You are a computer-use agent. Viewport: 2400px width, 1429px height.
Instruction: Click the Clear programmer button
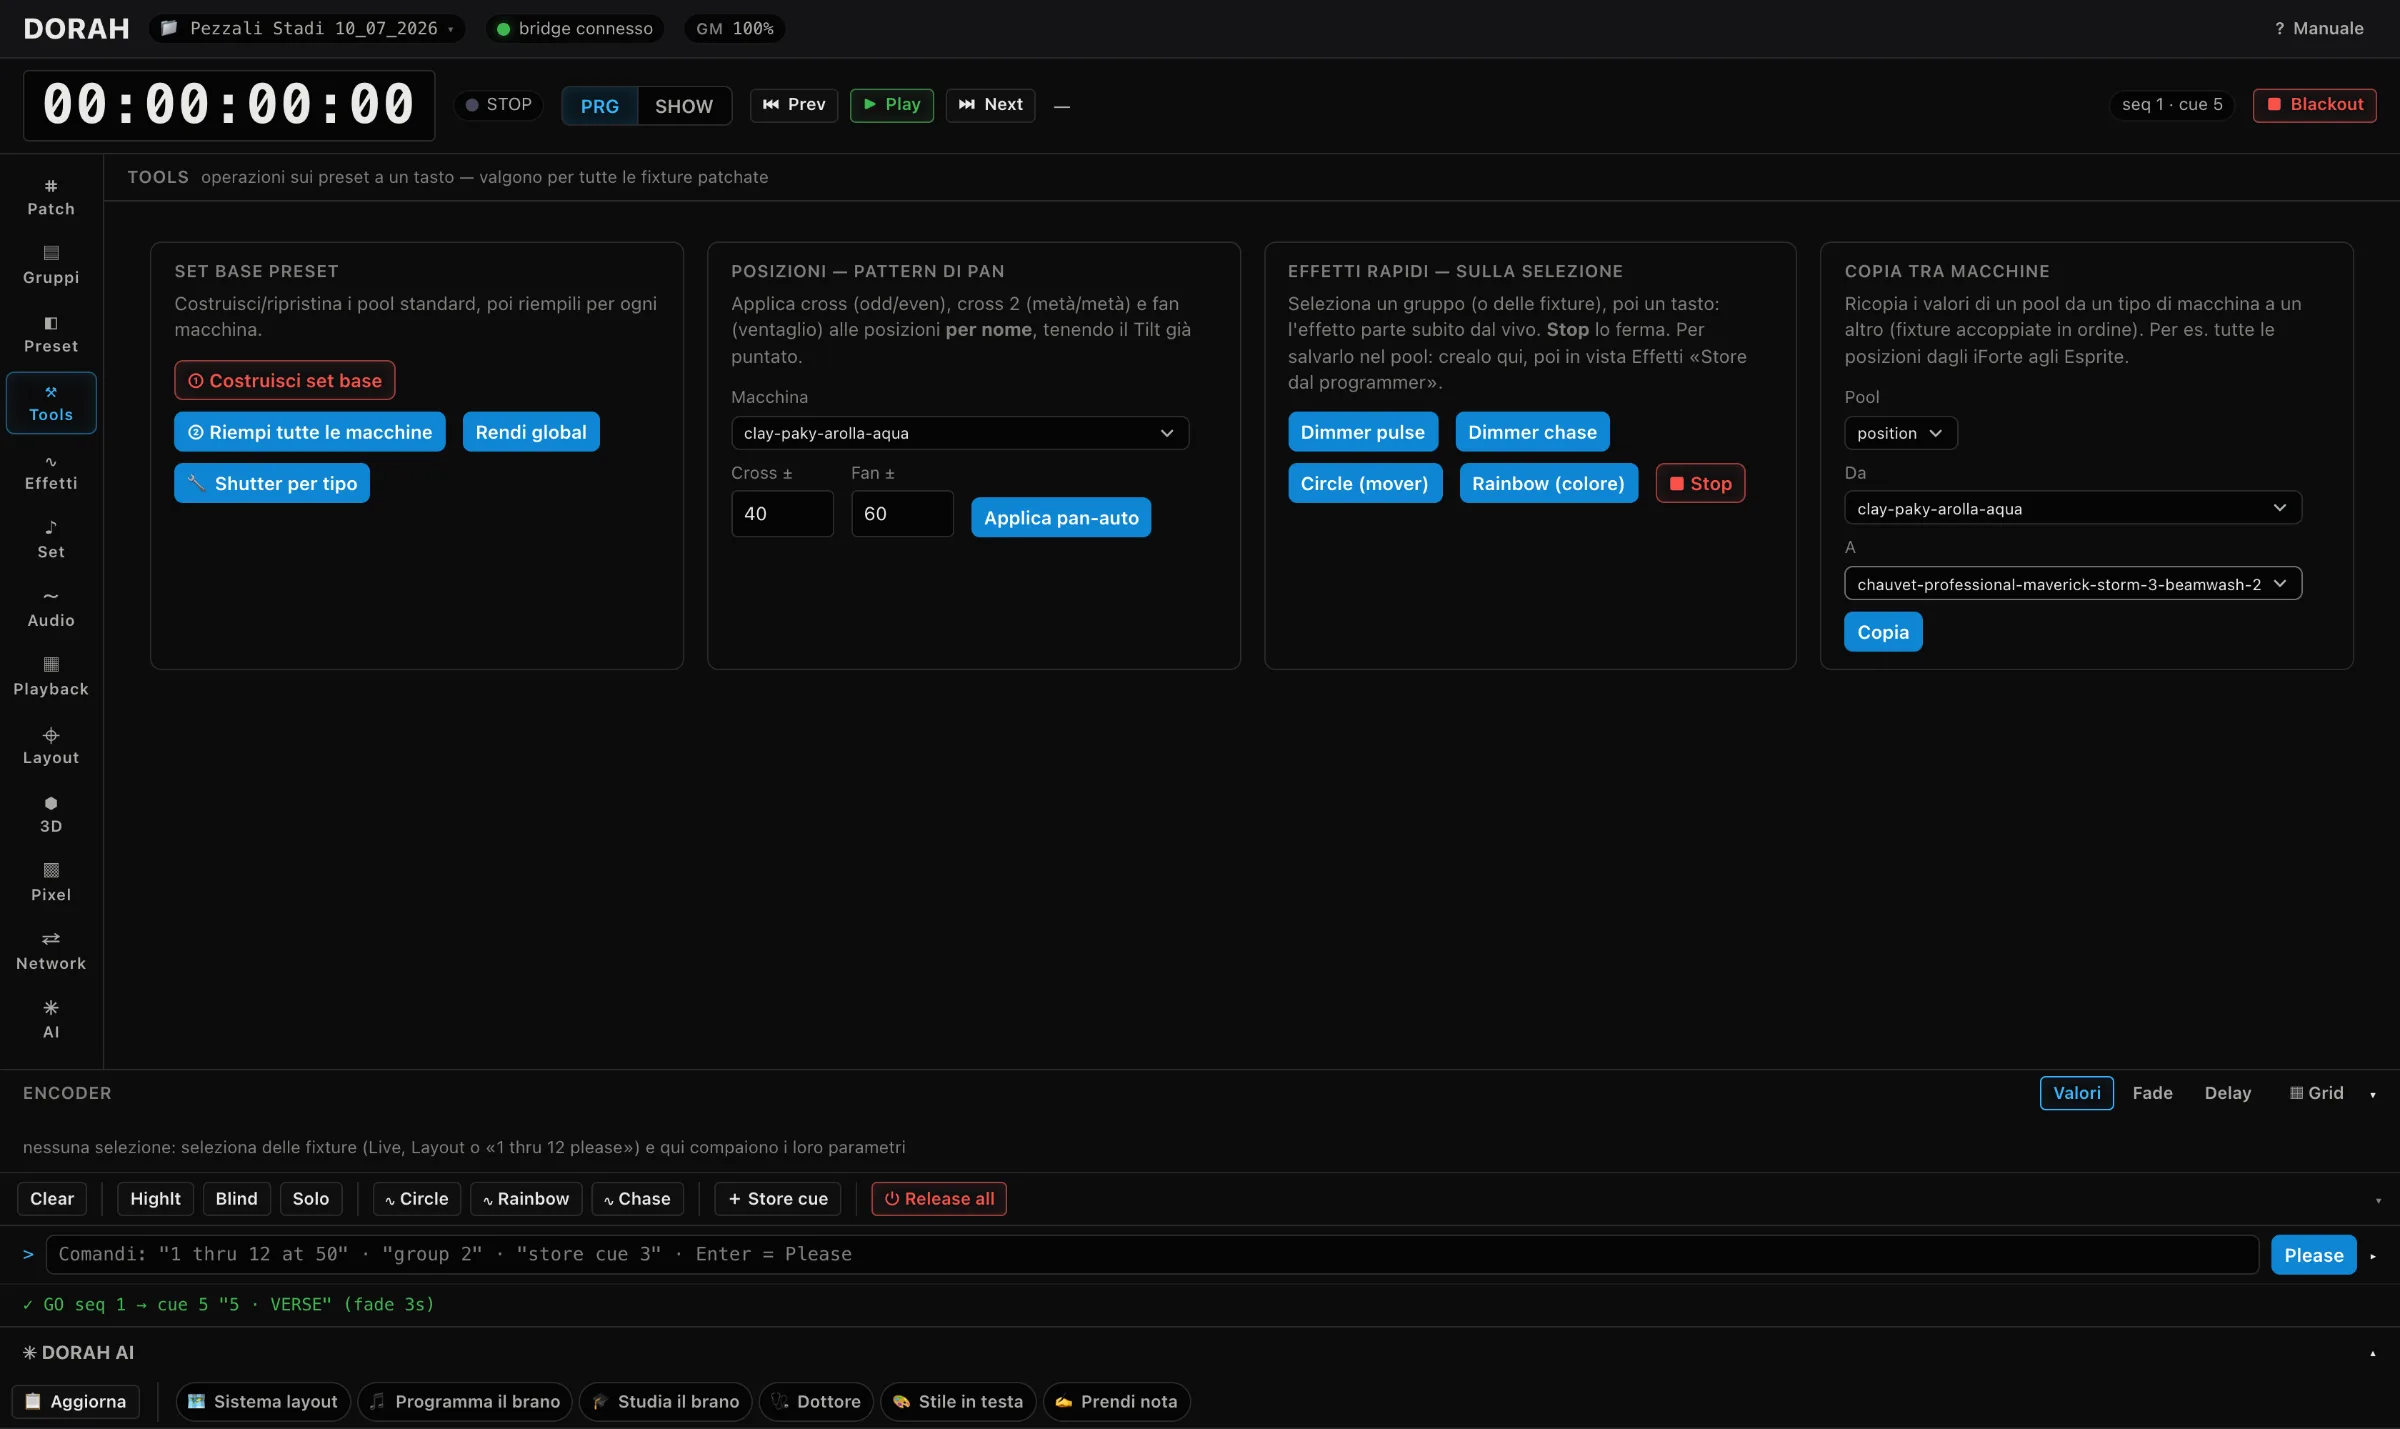tap(52, 1199)
